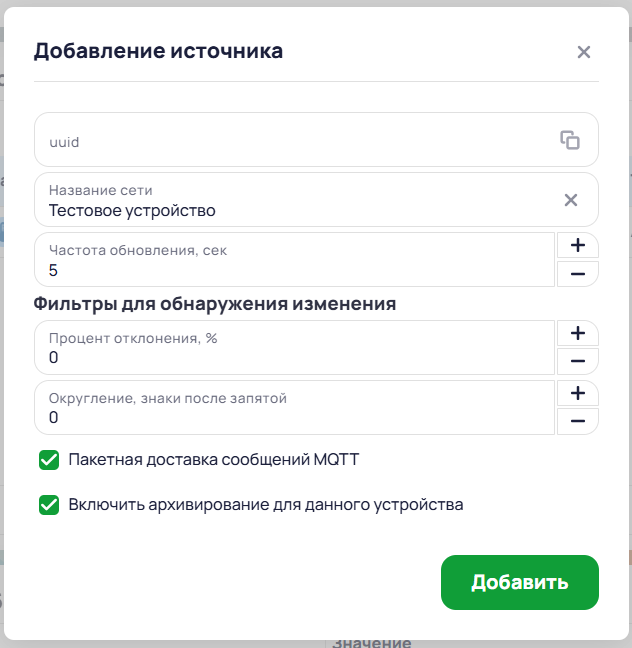Decrease Частота обновления with minus button
632x648 pixels.
(x=578, y=274)
